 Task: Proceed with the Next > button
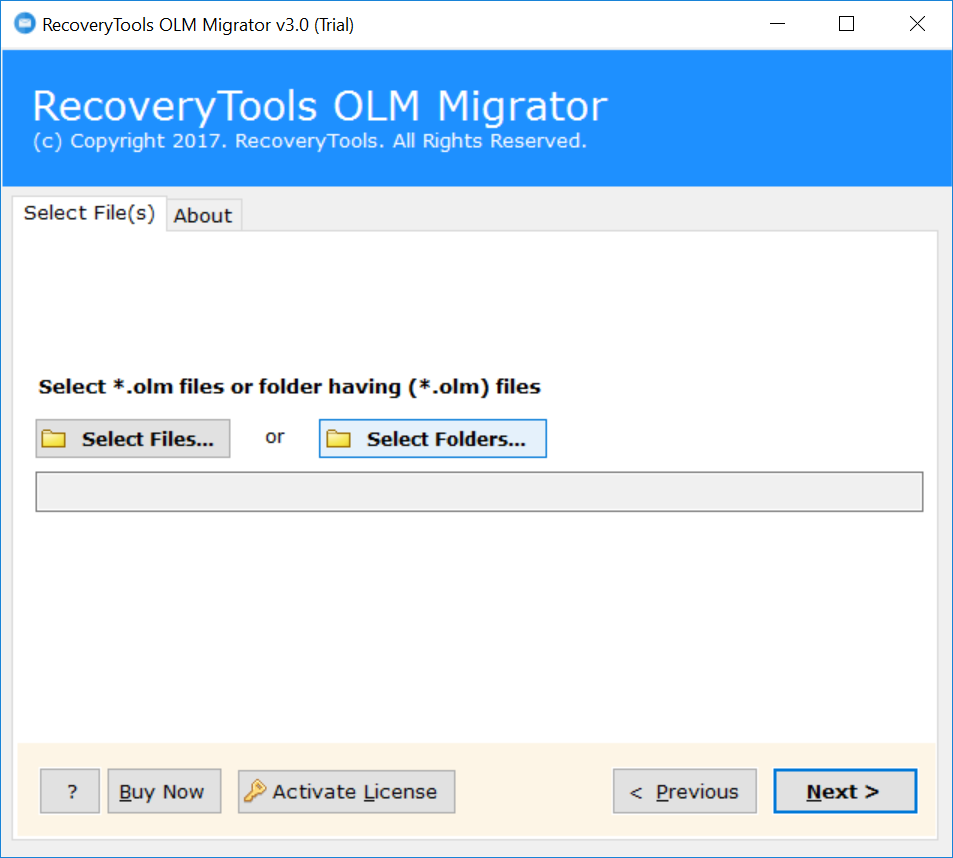(x=845, y=791)
